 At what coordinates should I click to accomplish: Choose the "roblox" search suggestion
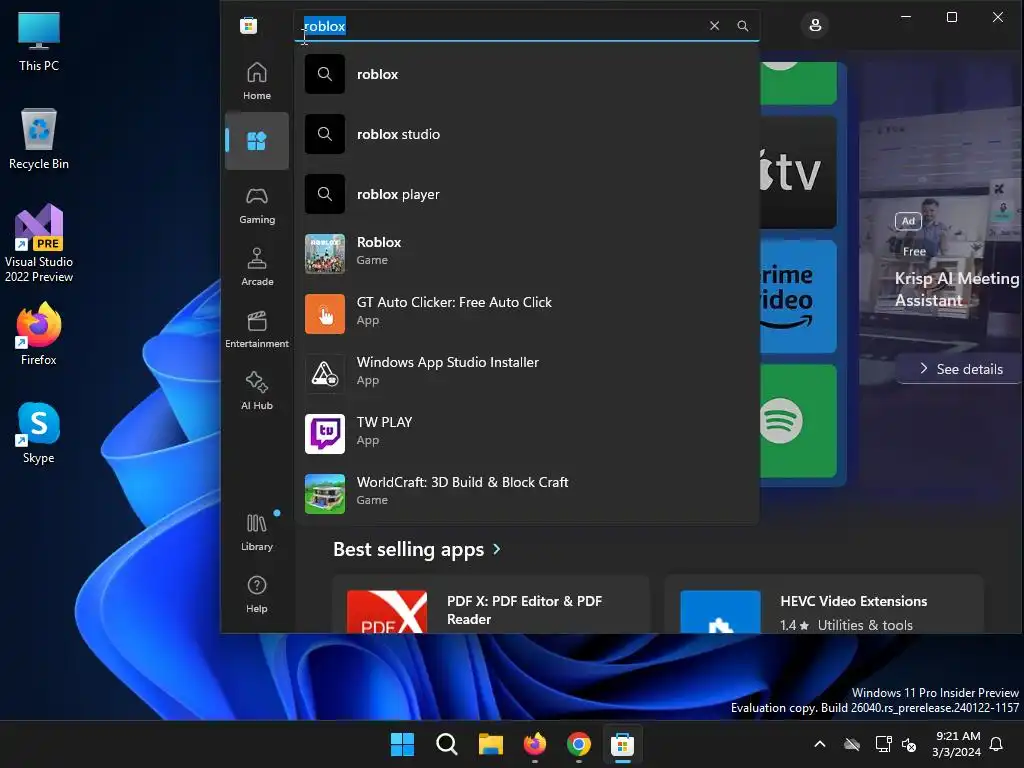point(526,74)
